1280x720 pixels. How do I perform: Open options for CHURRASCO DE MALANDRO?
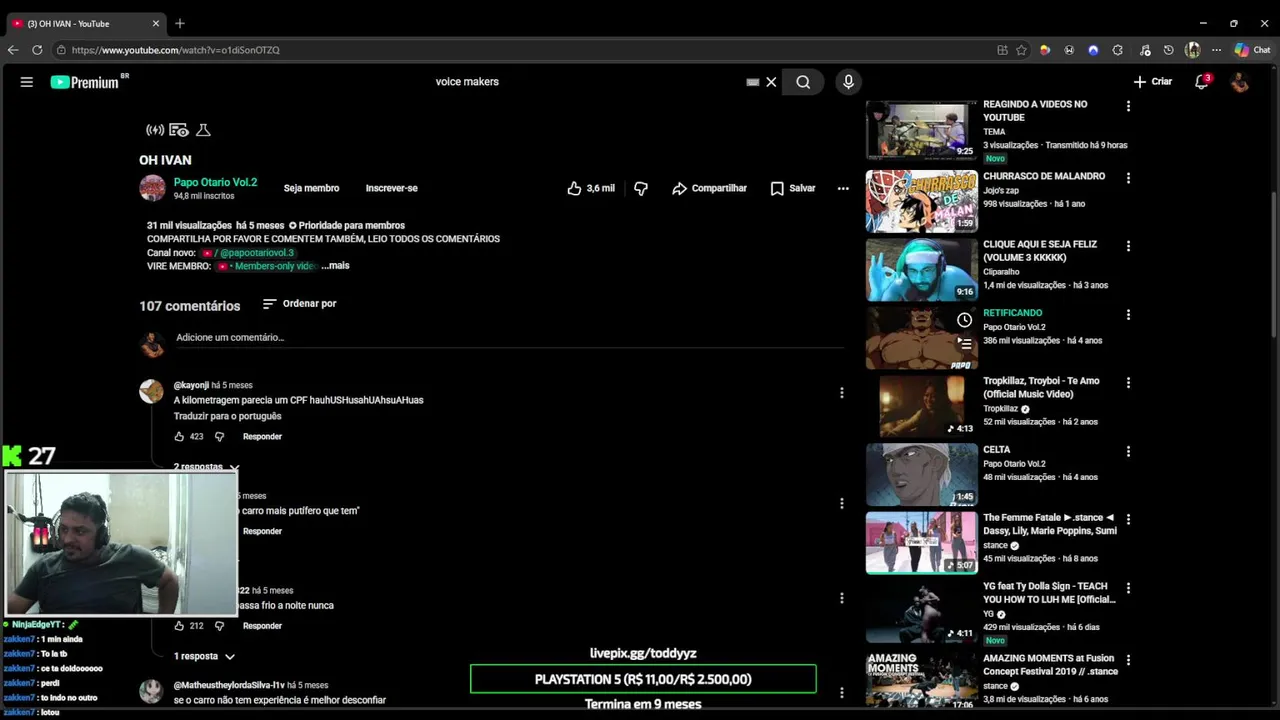pyautogui.click(x=1128, y=178)
